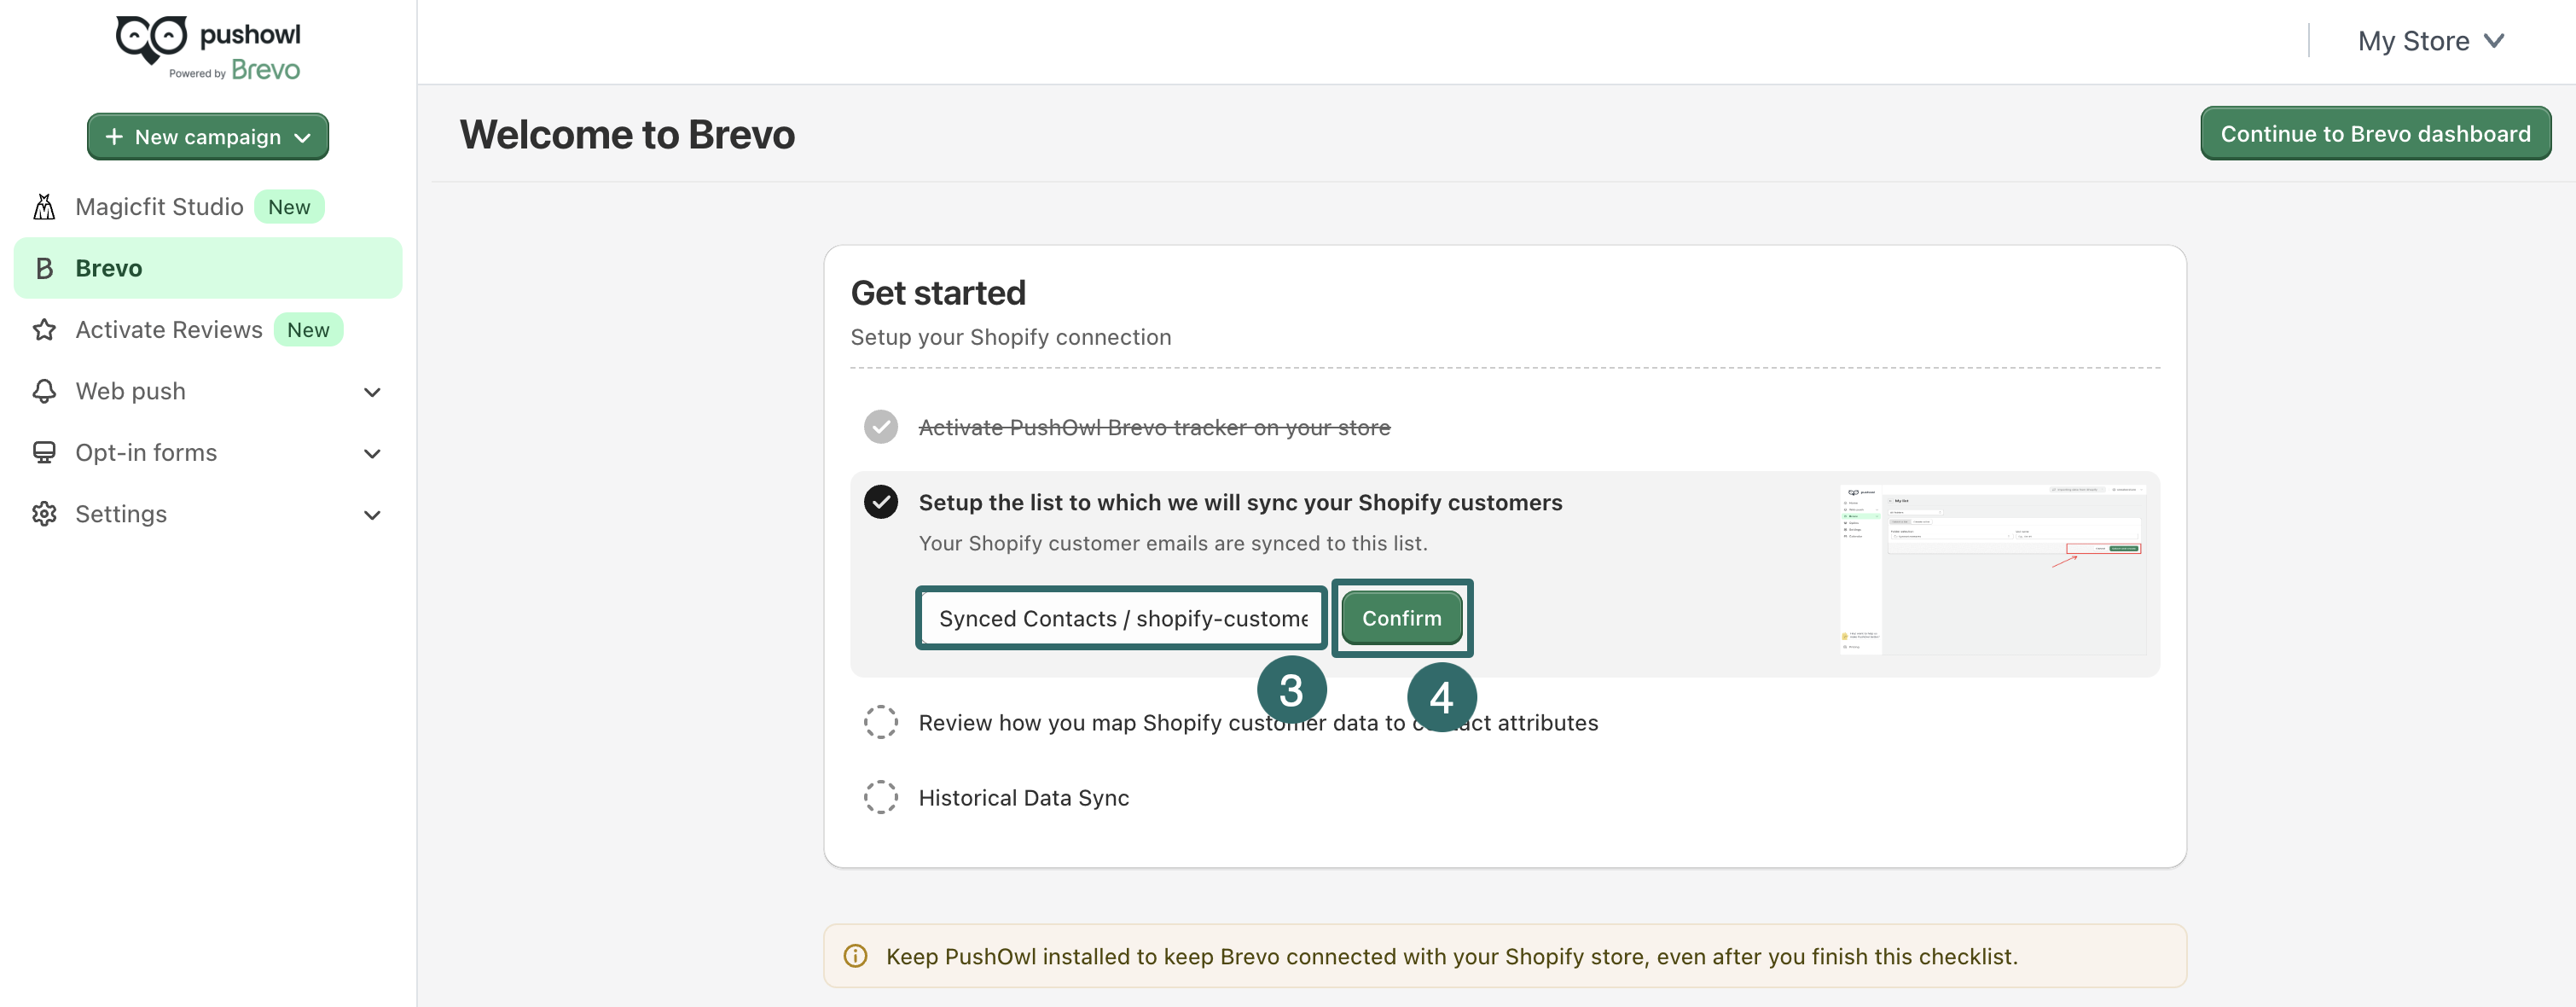
Task: Click the black checkmark beside Setup the list
Action: click(880, 502)
